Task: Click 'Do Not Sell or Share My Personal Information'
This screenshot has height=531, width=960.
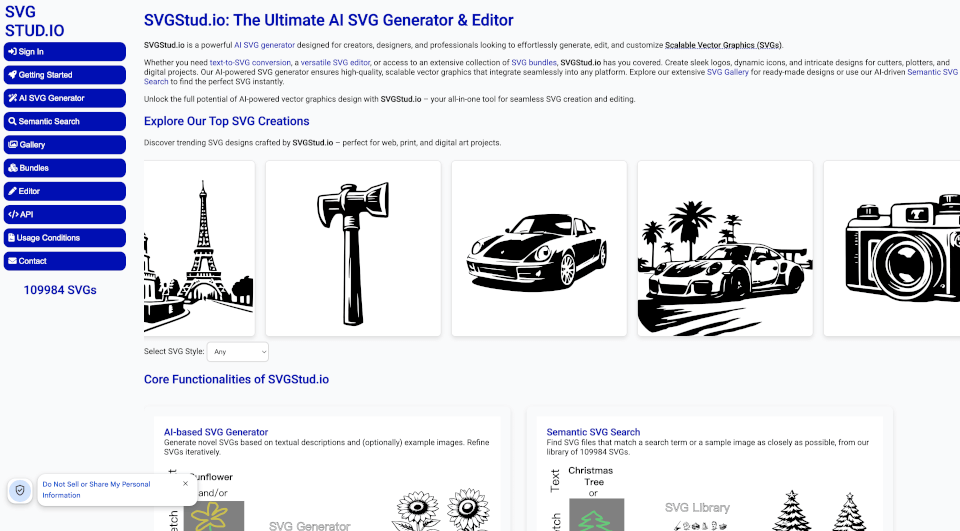Action: [x=96, y=489]
